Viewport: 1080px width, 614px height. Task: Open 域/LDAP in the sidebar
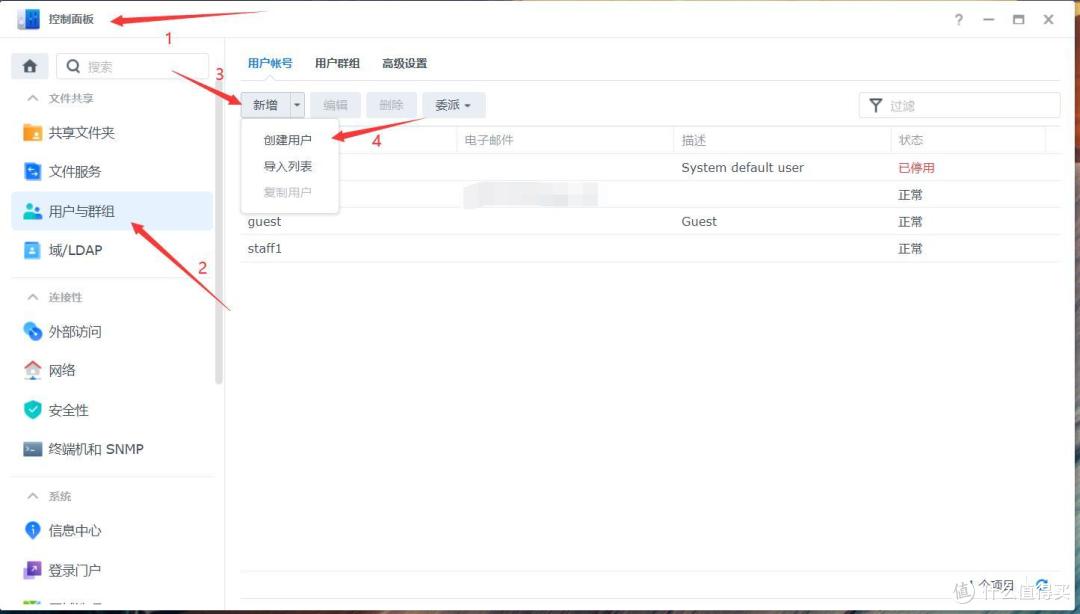coord(112,250)
